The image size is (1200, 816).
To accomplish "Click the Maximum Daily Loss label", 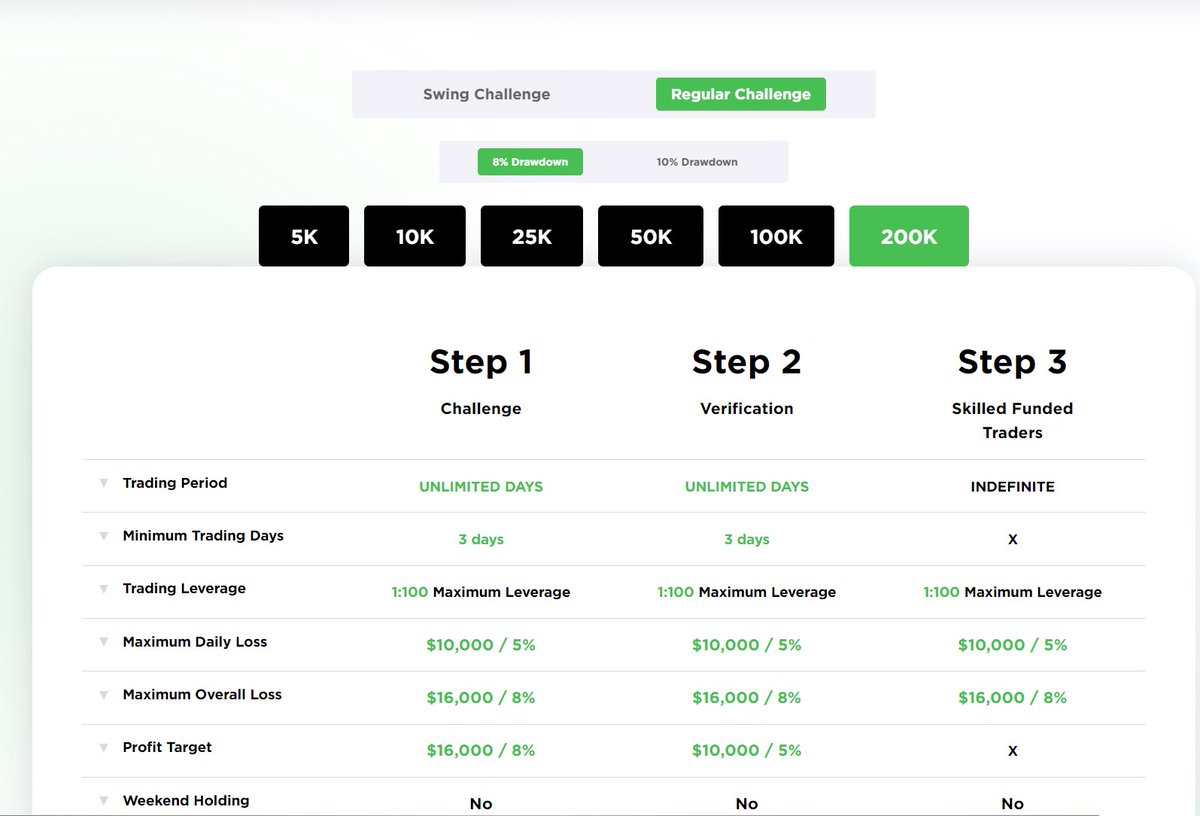I will tap(195, 642).
